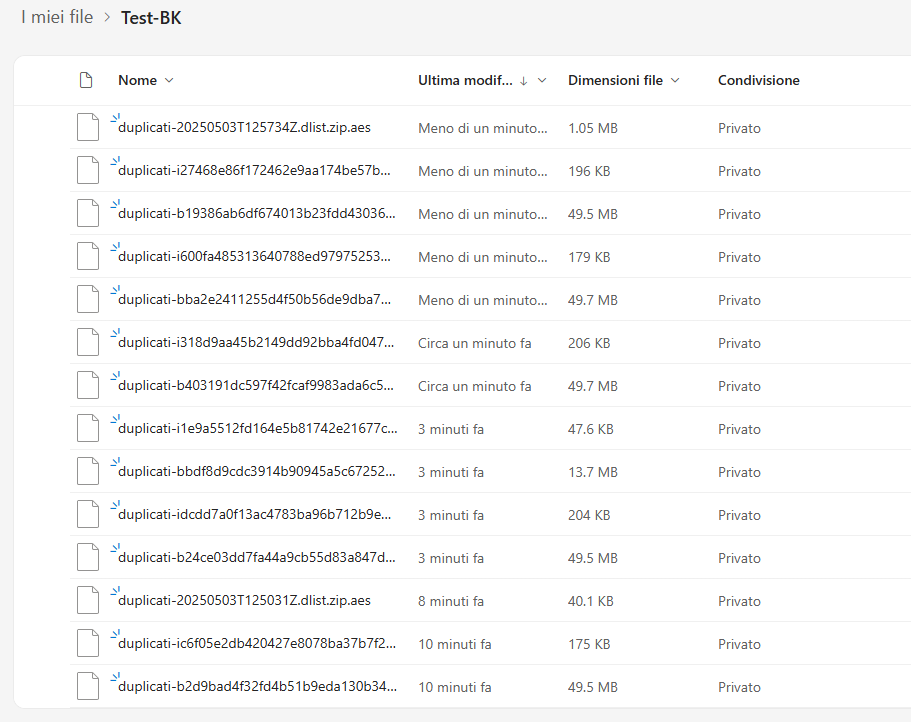Open file duplicati-b24ce03dd7fa44a9cb55d83a847d
911x722 pixels.
pyautogui.click(x=256, y=558)
